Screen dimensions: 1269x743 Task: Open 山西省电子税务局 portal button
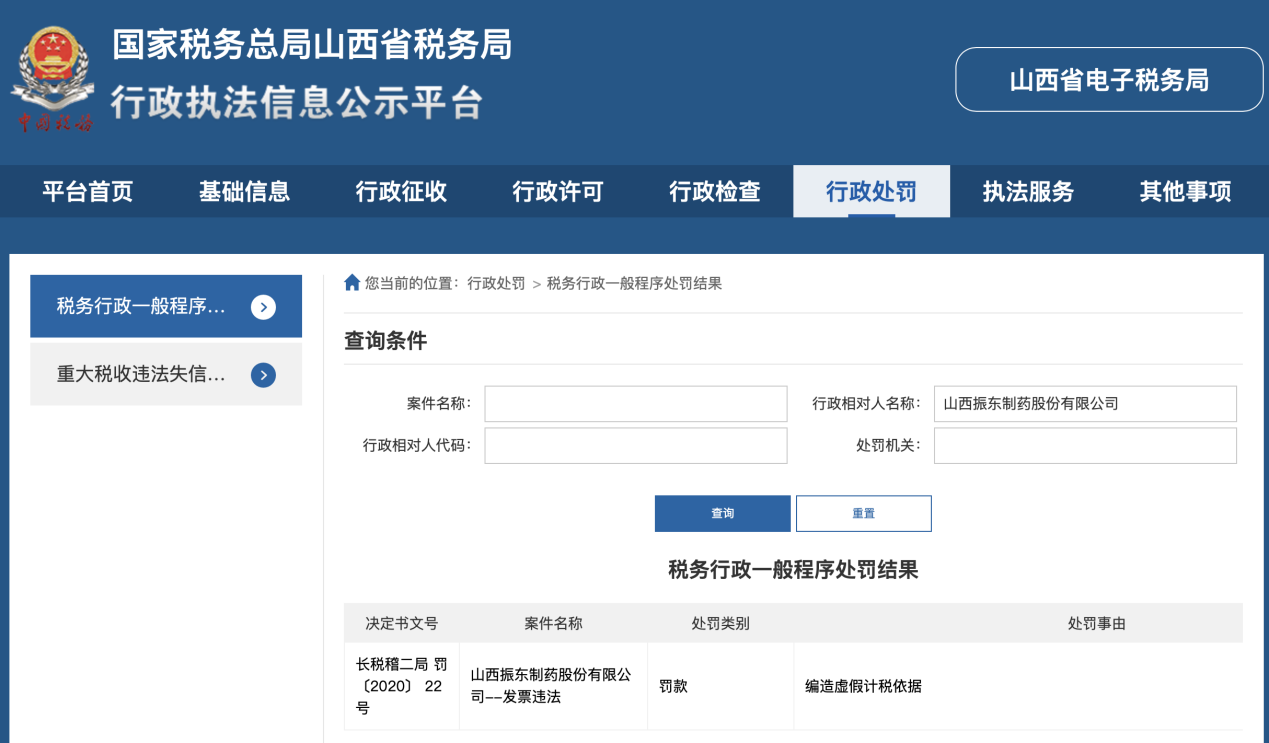pos(1109,80)
